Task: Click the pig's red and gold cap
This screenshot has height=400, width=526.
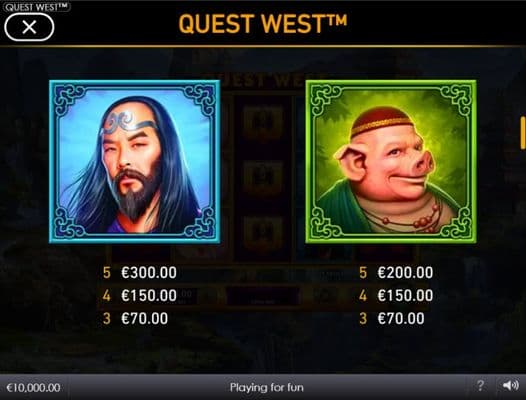Action: 382,121
